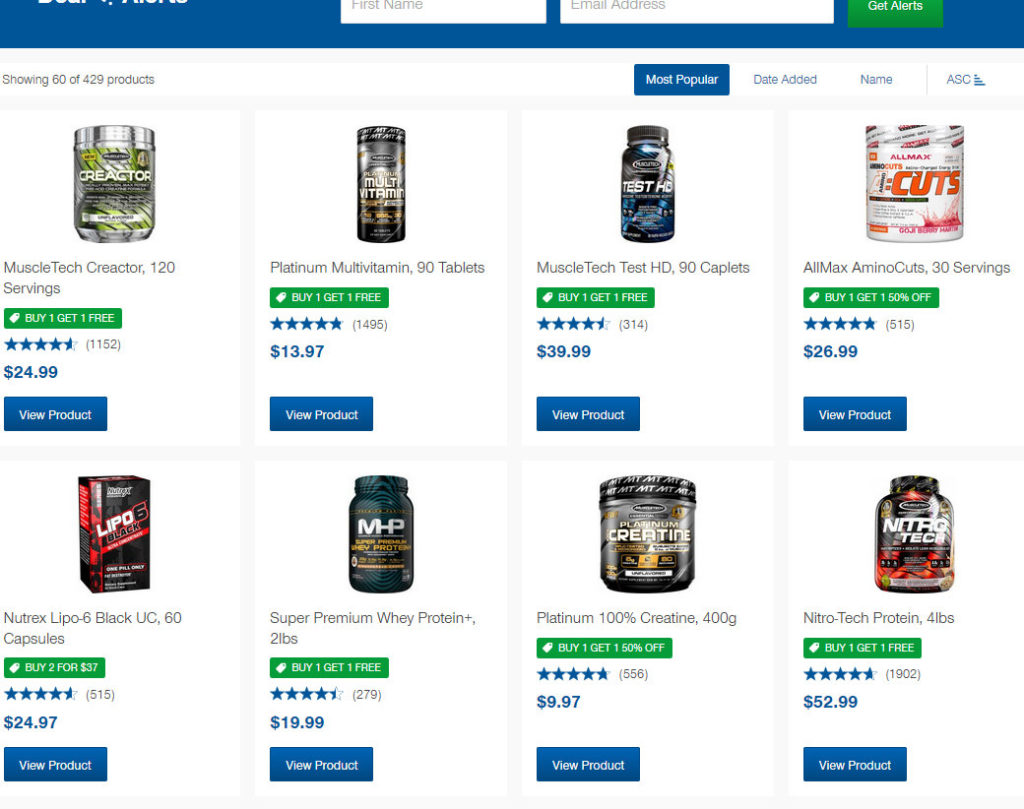Viewport: 1024px width, 809px height.
Task: Open MuscleTech Test HD, 90 Caplets title
Action: point(643,268)
